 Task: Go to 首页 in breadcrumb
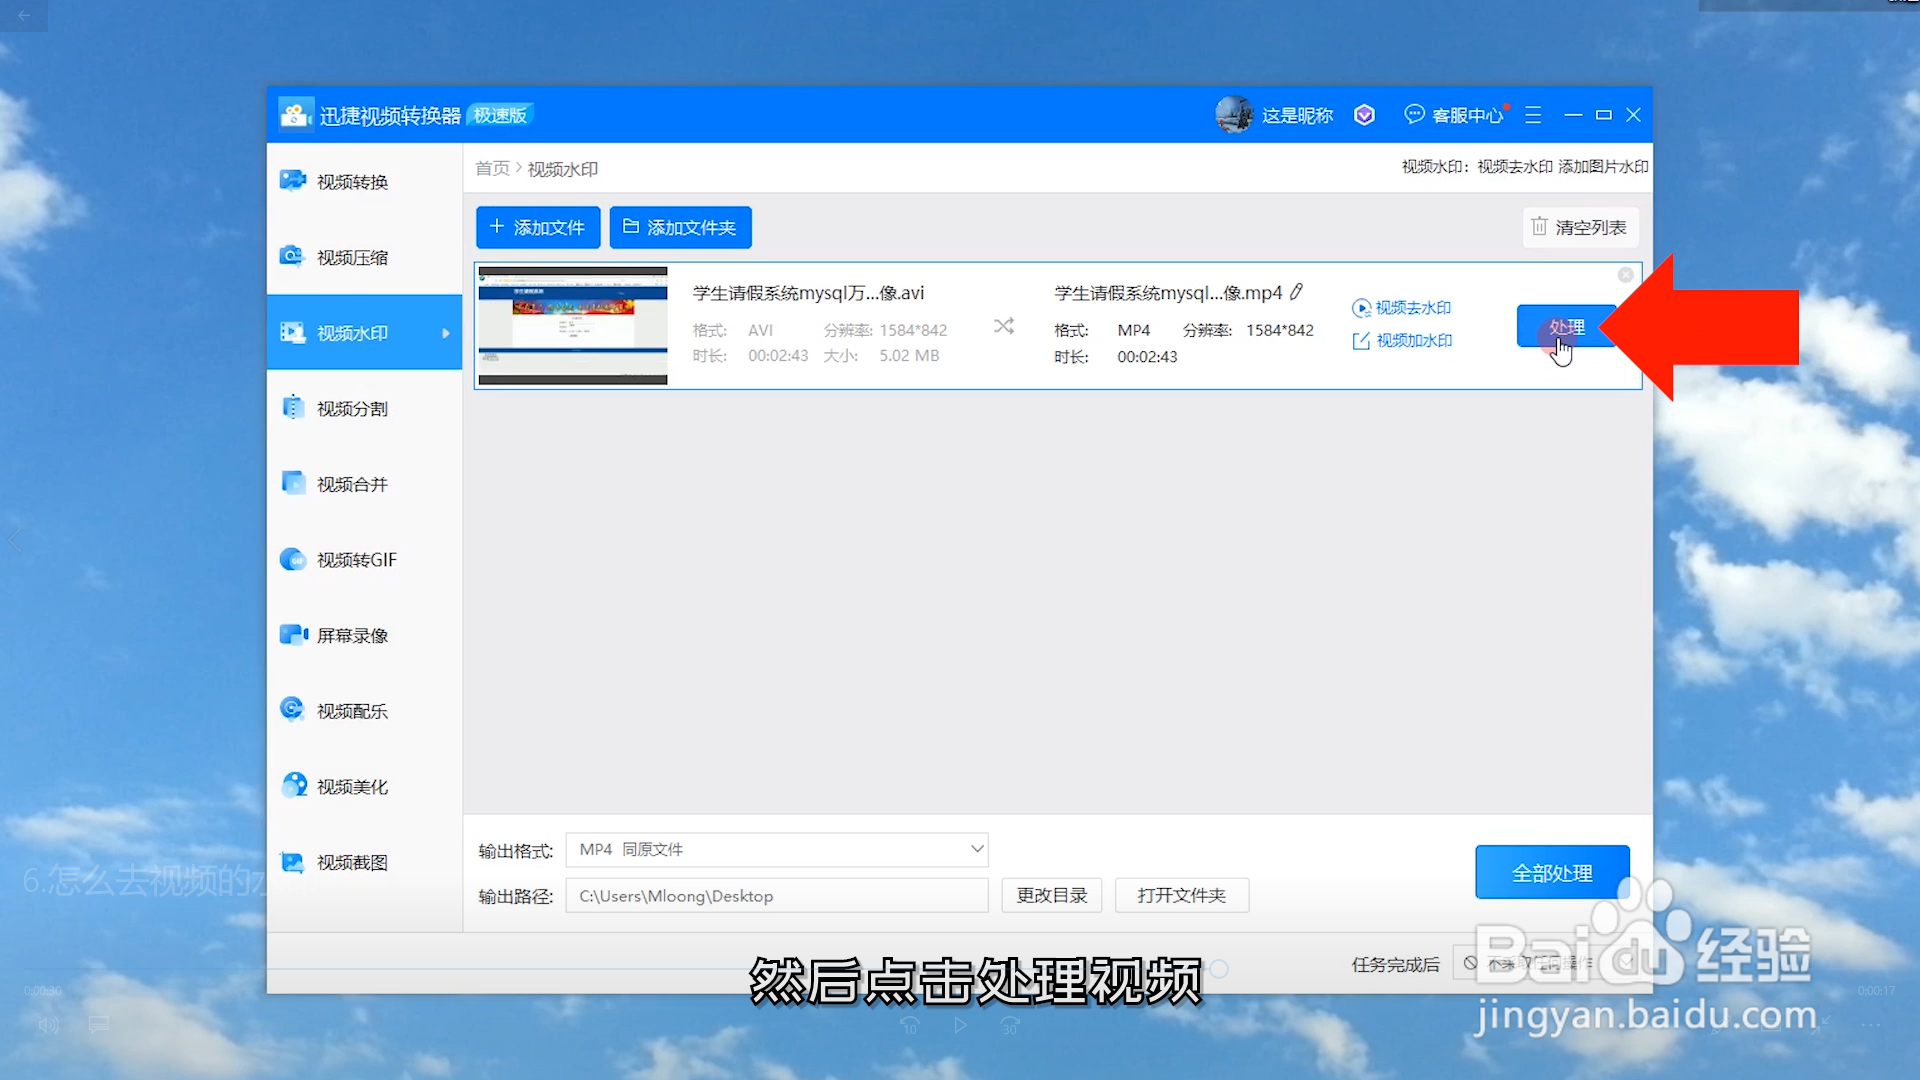(x=492, y=169)
